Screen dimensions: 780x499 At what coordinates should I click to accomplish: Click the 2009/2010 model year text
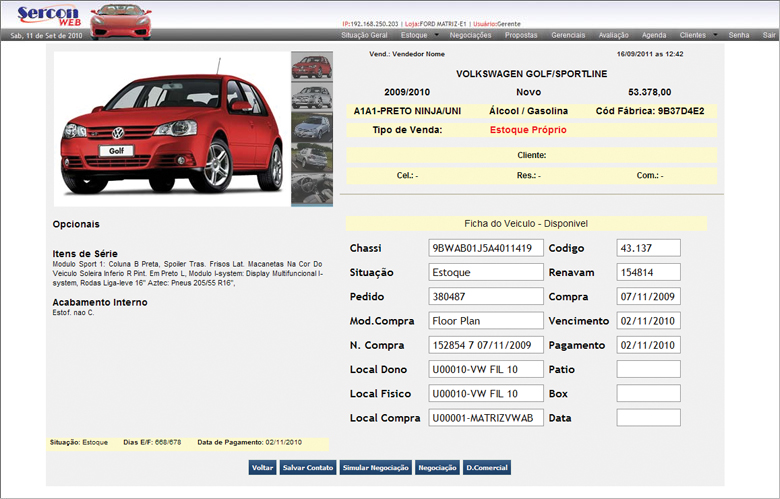pyautogui.click(x=407, y=92)
